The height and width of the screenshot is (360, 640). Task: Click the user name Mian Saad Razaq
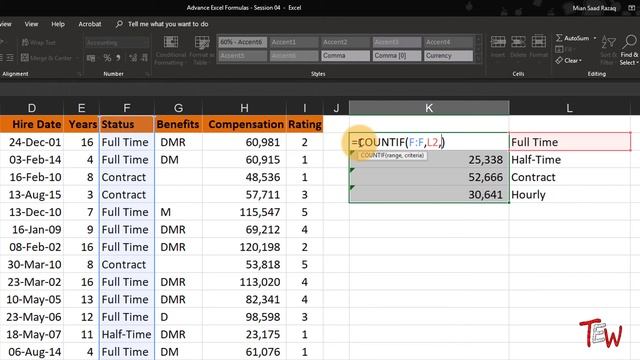(594, 8)
